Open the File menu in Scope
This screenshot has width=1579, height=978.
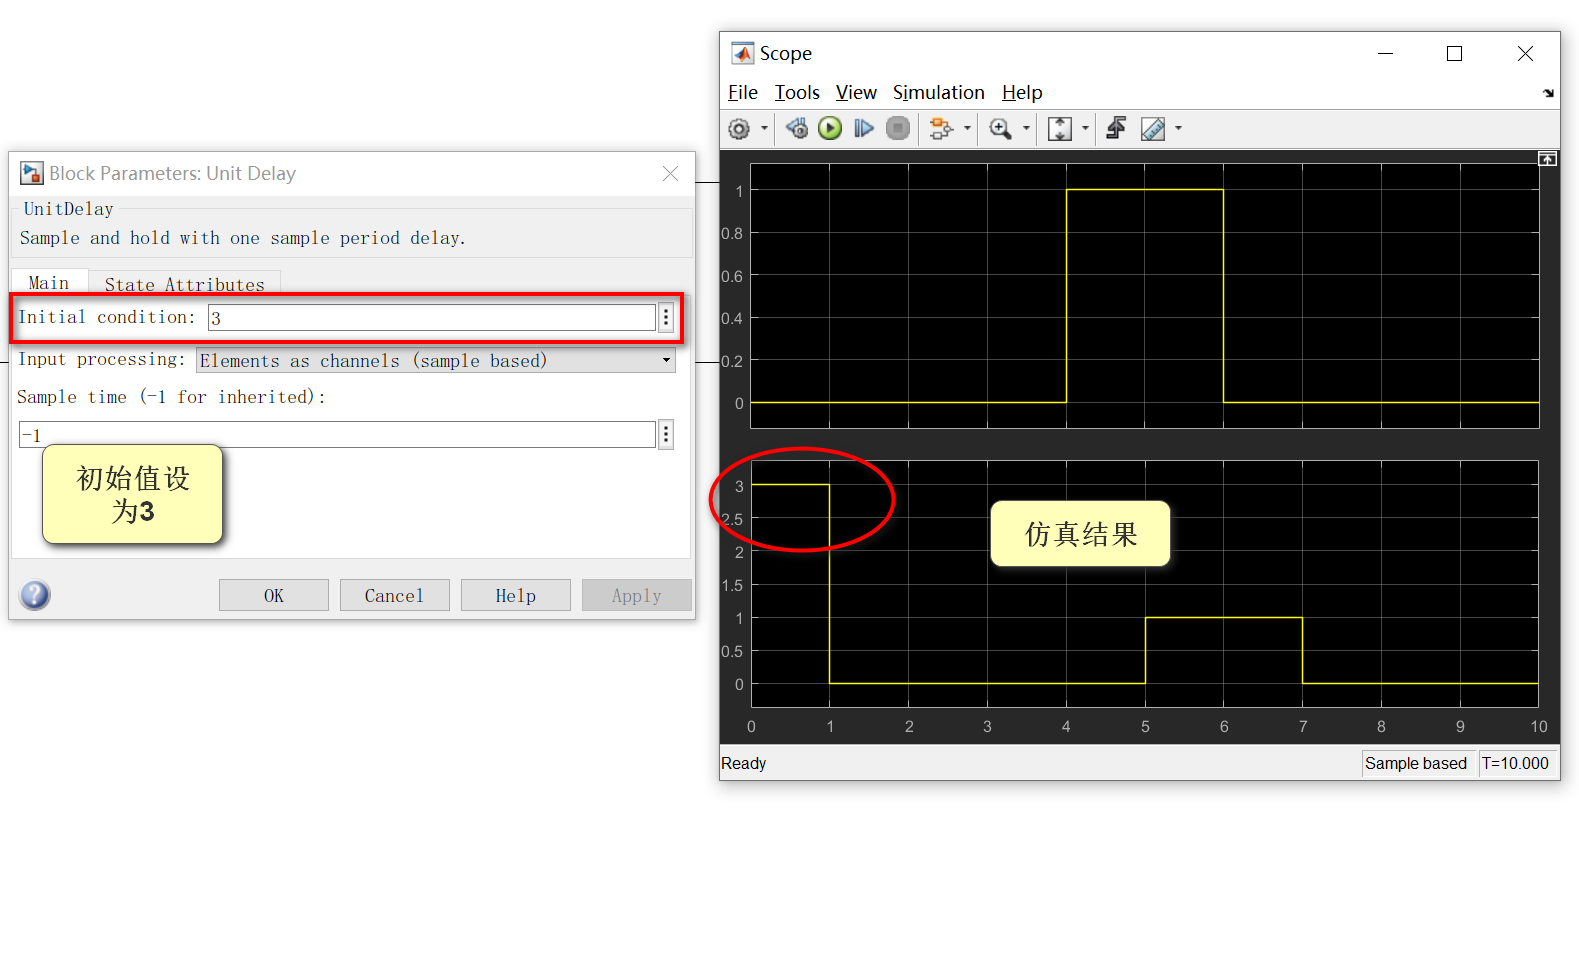(743, 92)
